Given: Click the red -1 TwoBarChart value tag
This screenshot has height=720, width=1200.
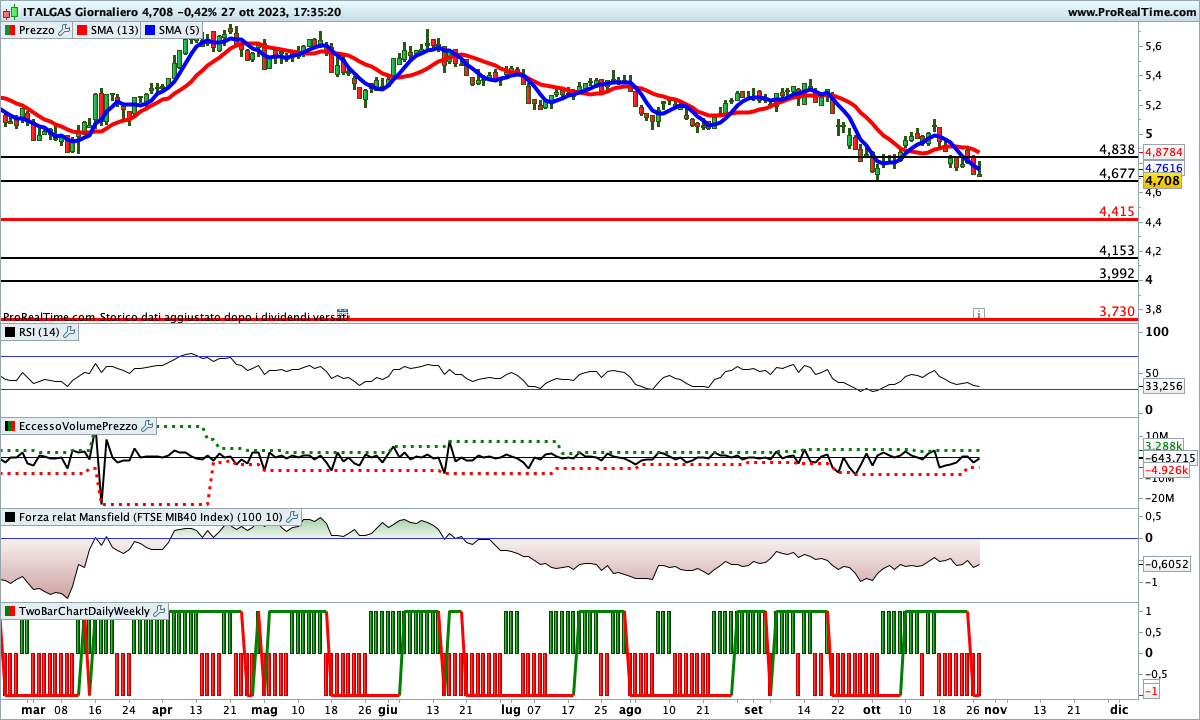Looking at the screenshot, I should coord(1152,692).
